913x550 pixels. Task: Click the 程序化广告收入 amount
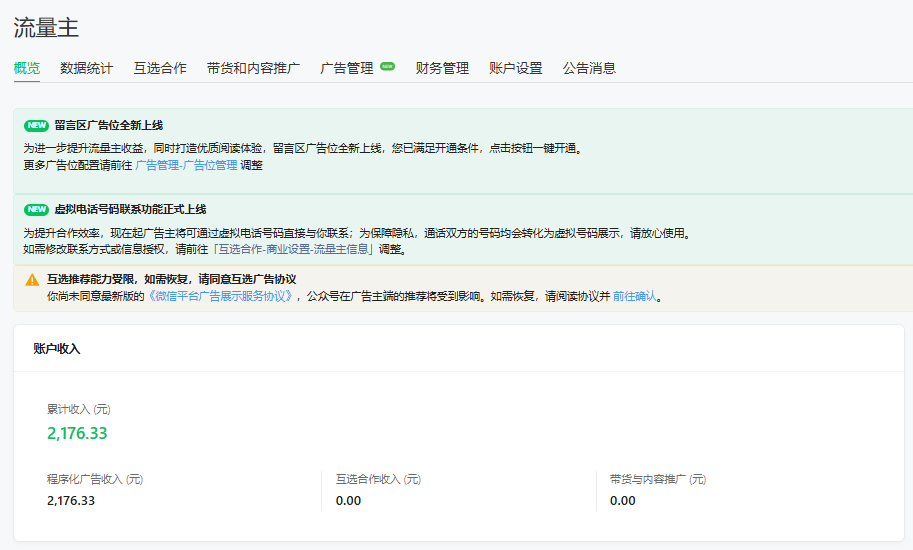71,500
